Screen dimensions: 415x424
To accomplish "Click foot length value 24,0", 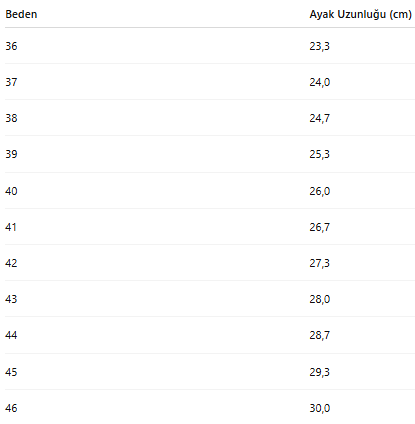I will click(320, 82).
